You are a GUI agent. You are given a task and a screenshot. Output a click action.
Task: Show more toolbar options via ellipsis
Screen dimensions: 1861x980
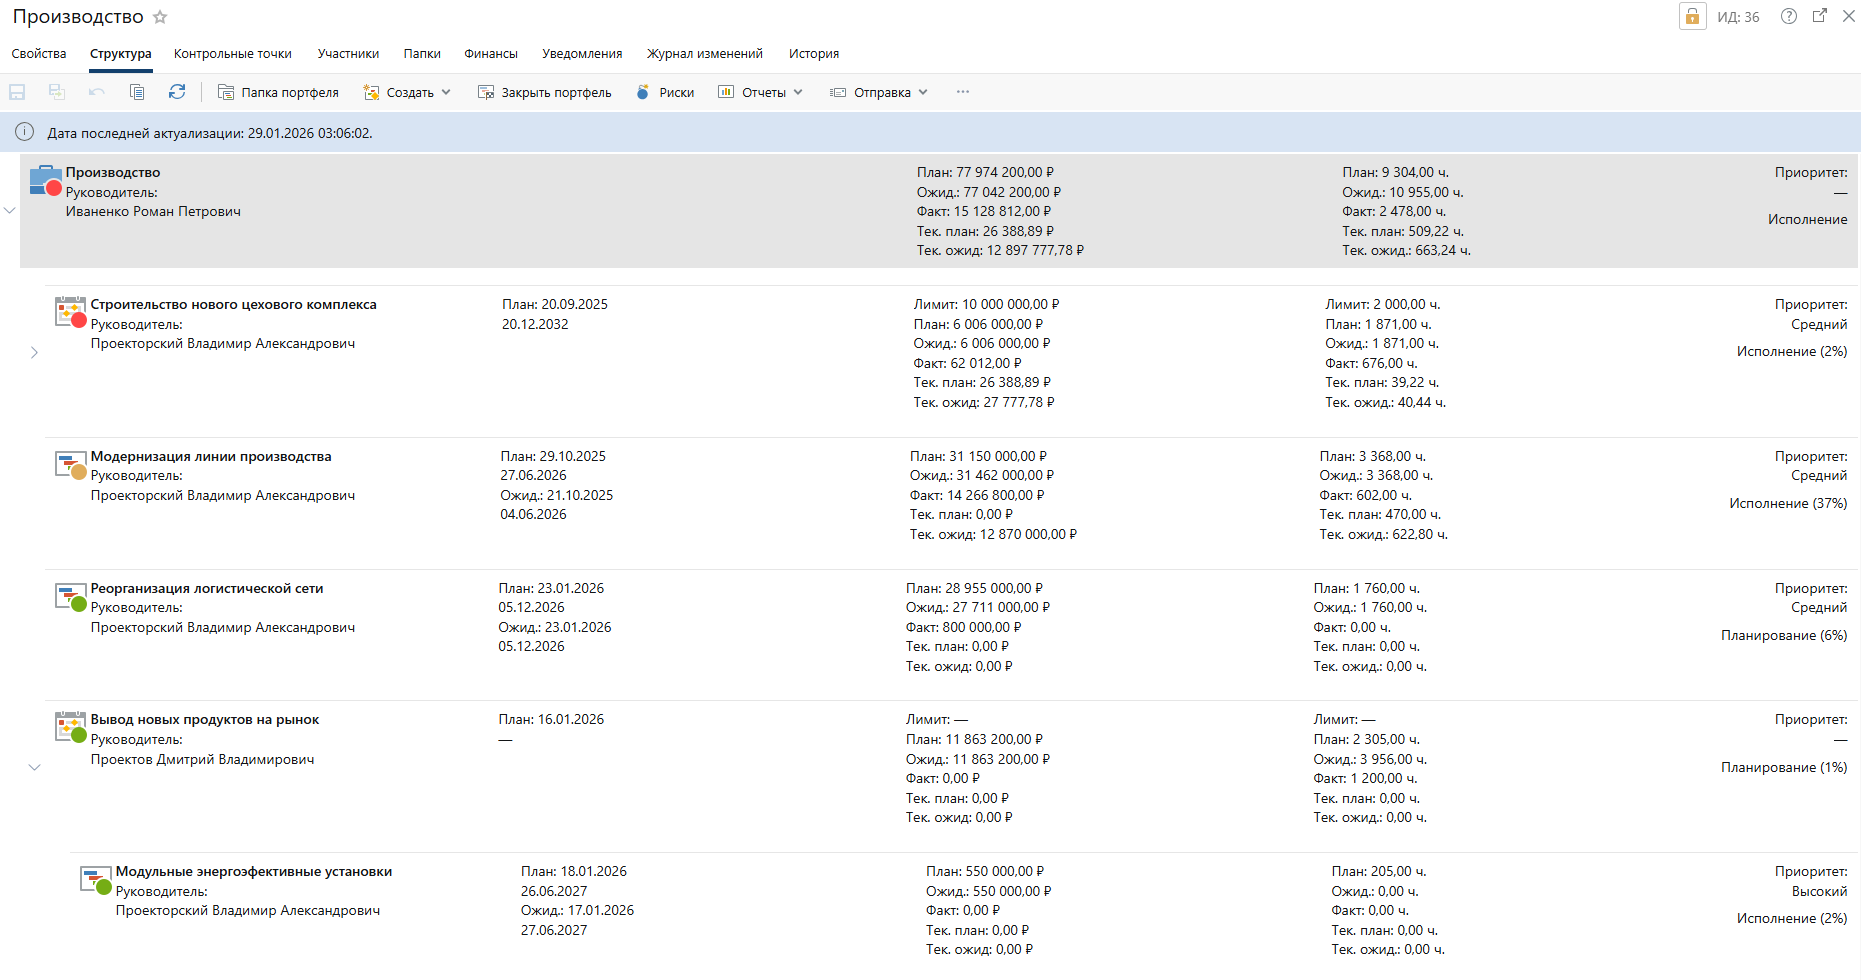(x=963, y=92)
